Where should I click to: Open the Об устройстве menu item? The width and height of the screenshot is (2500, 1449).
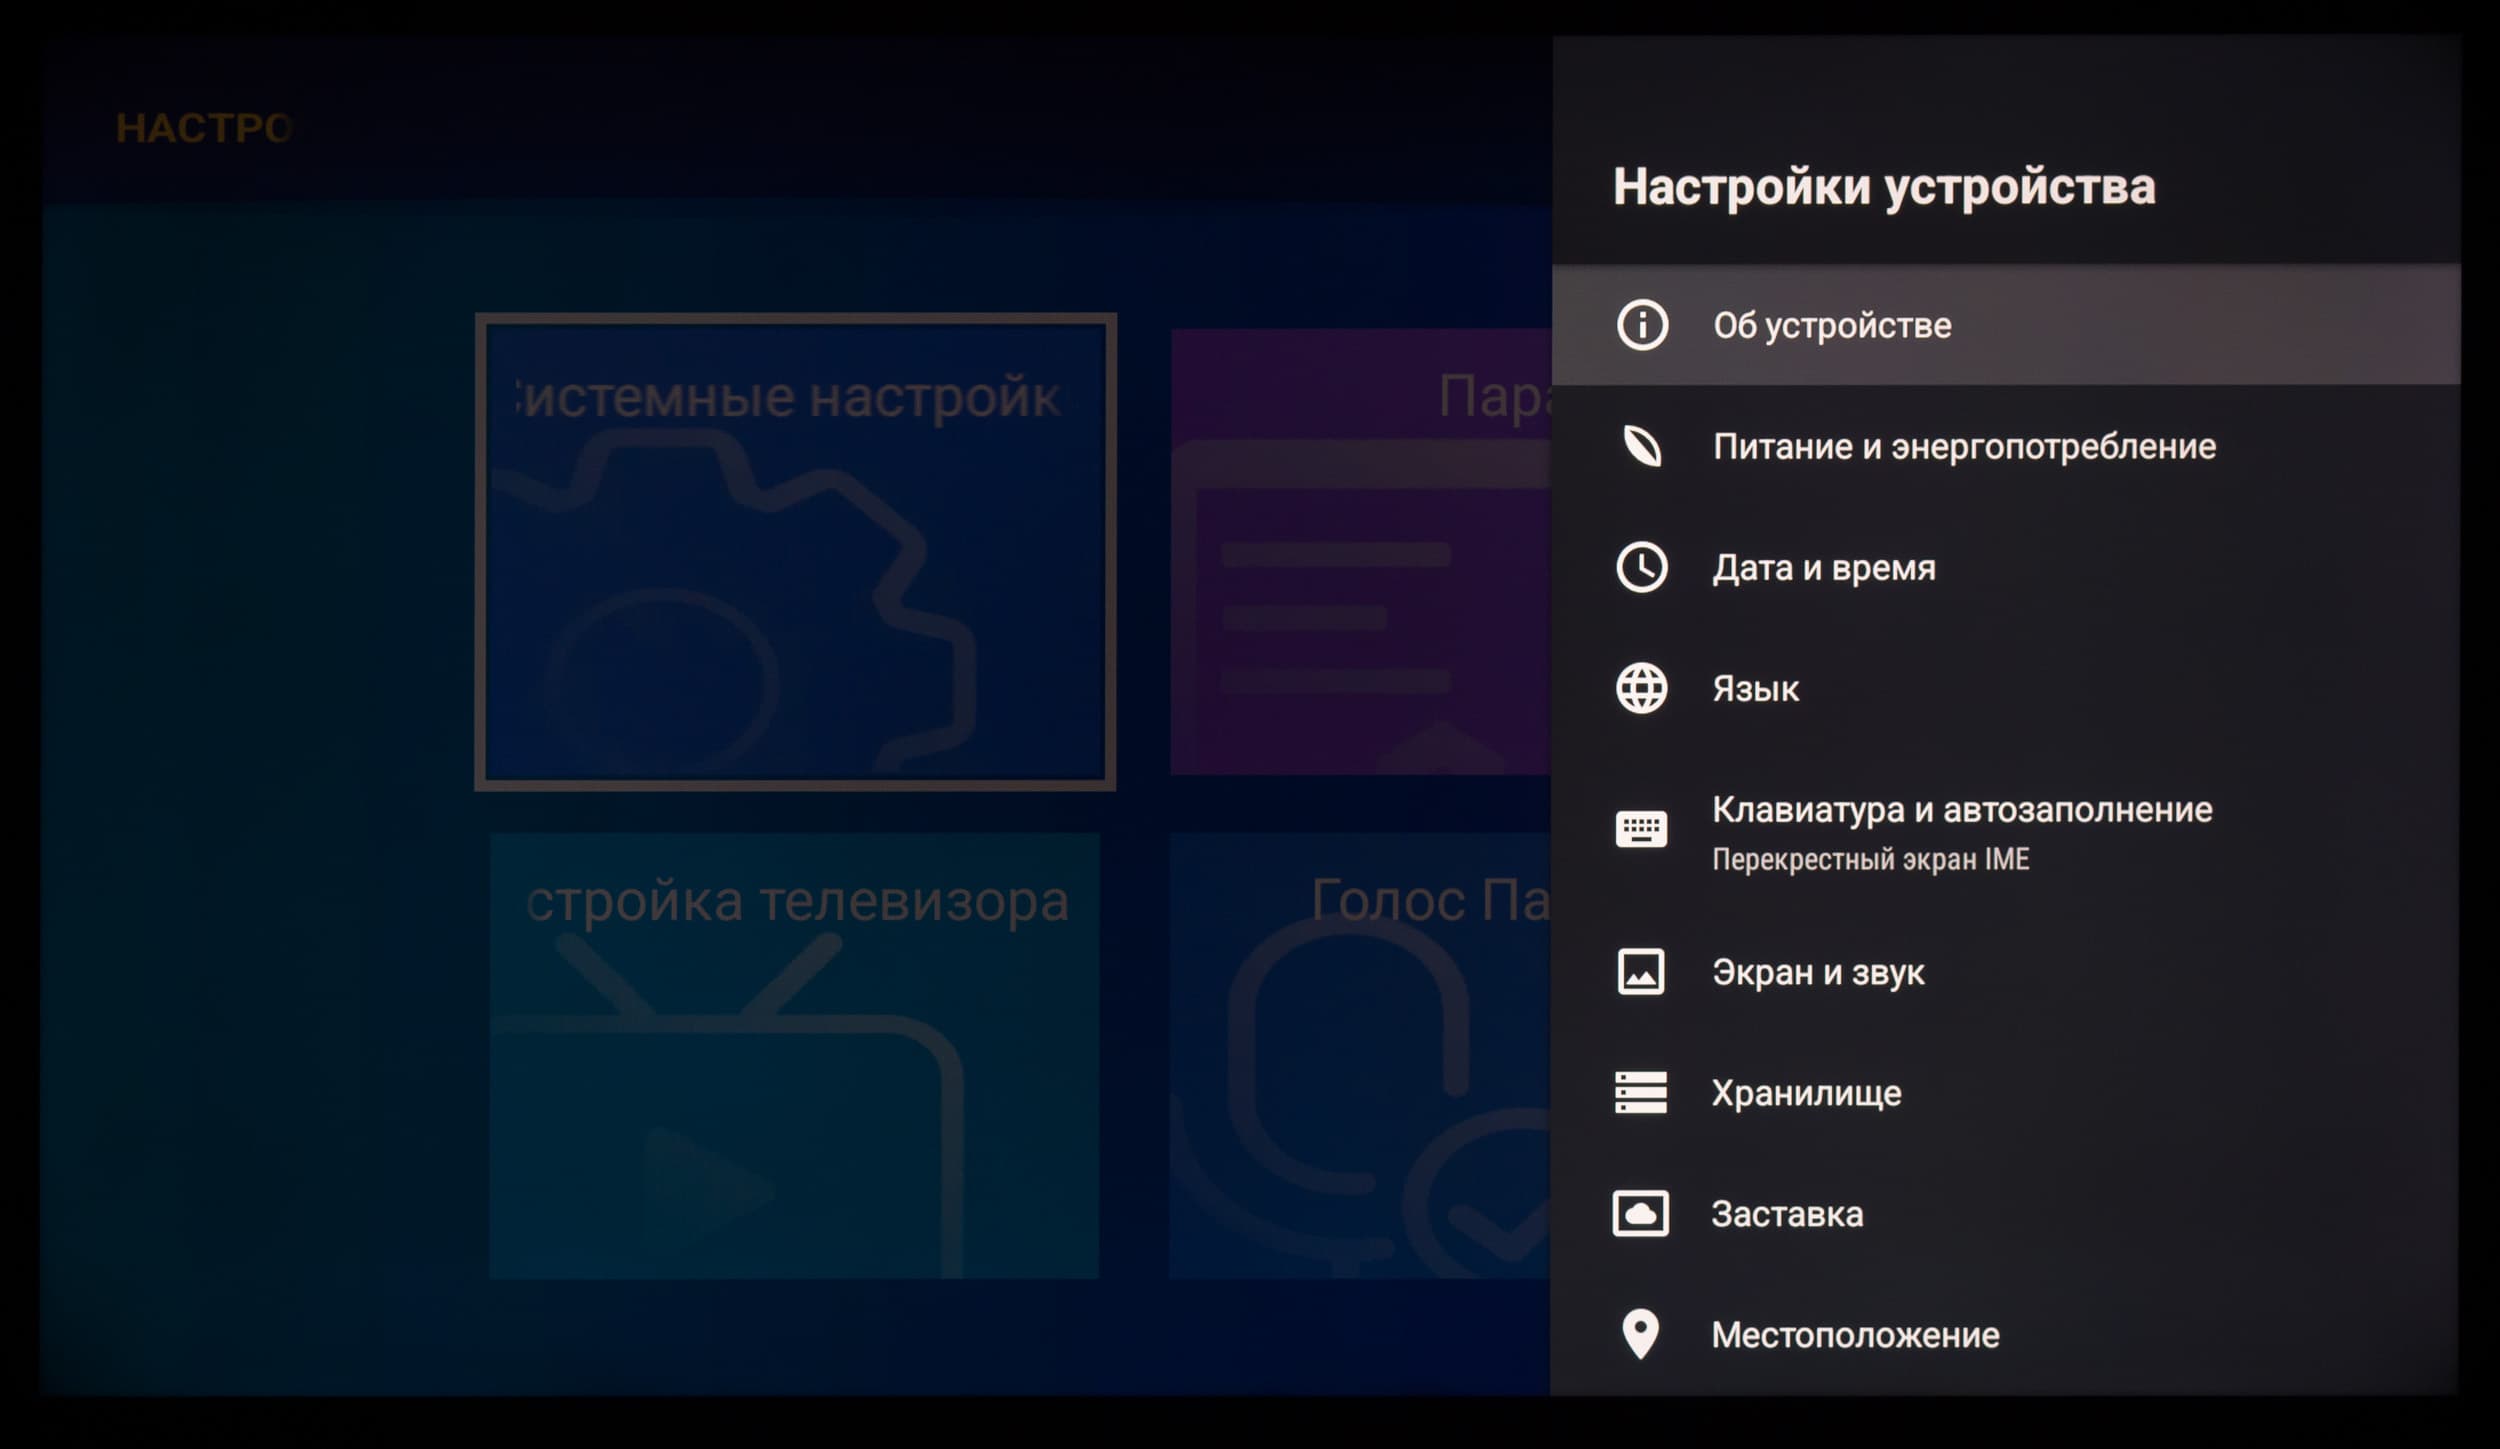point(1832,325)
